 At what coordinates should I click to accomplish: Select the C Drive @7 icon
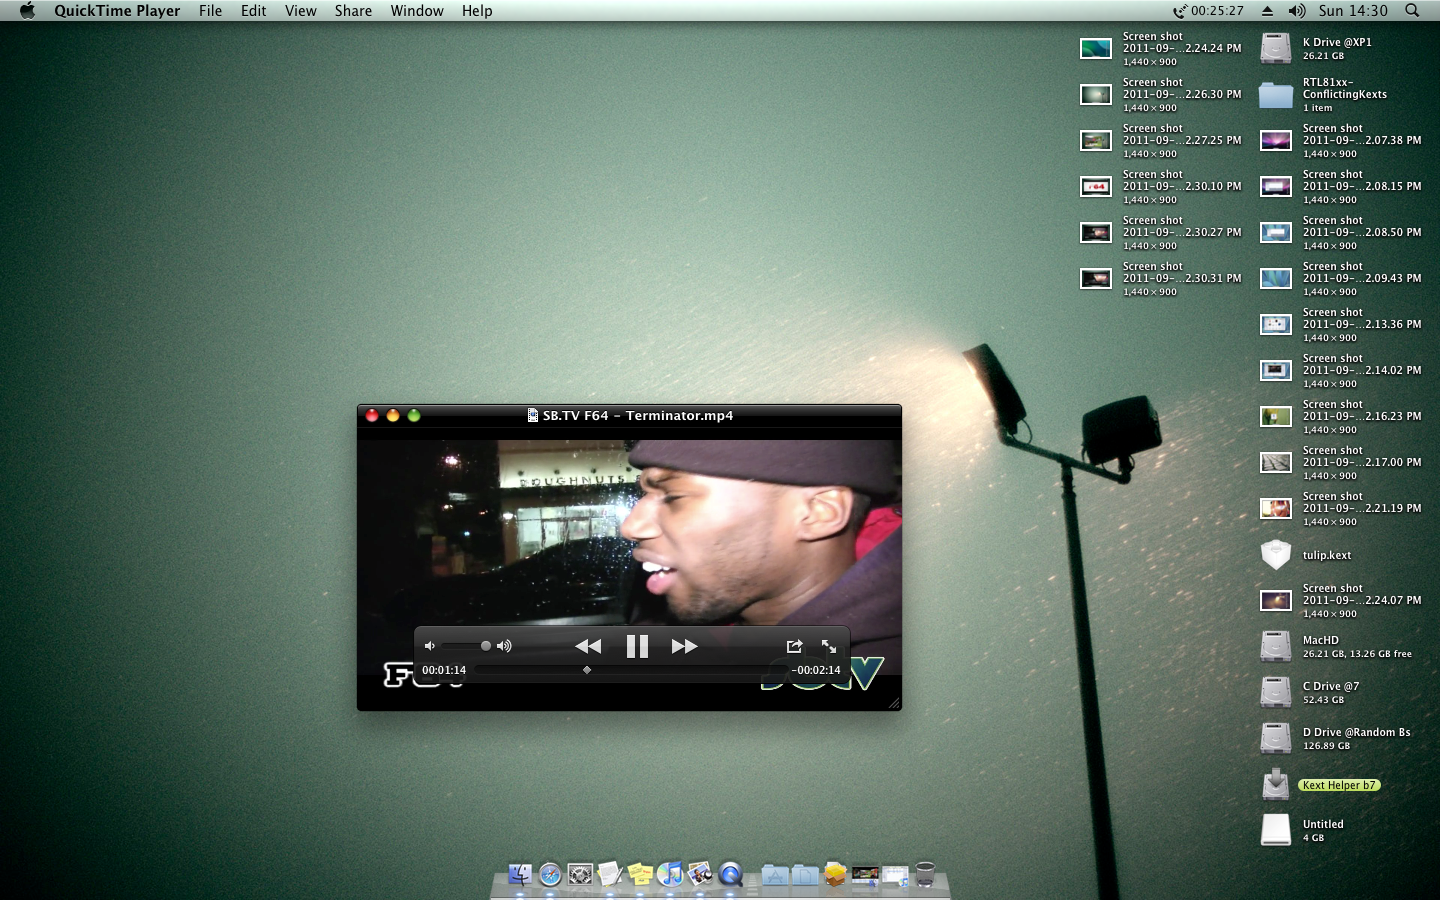1276,692
